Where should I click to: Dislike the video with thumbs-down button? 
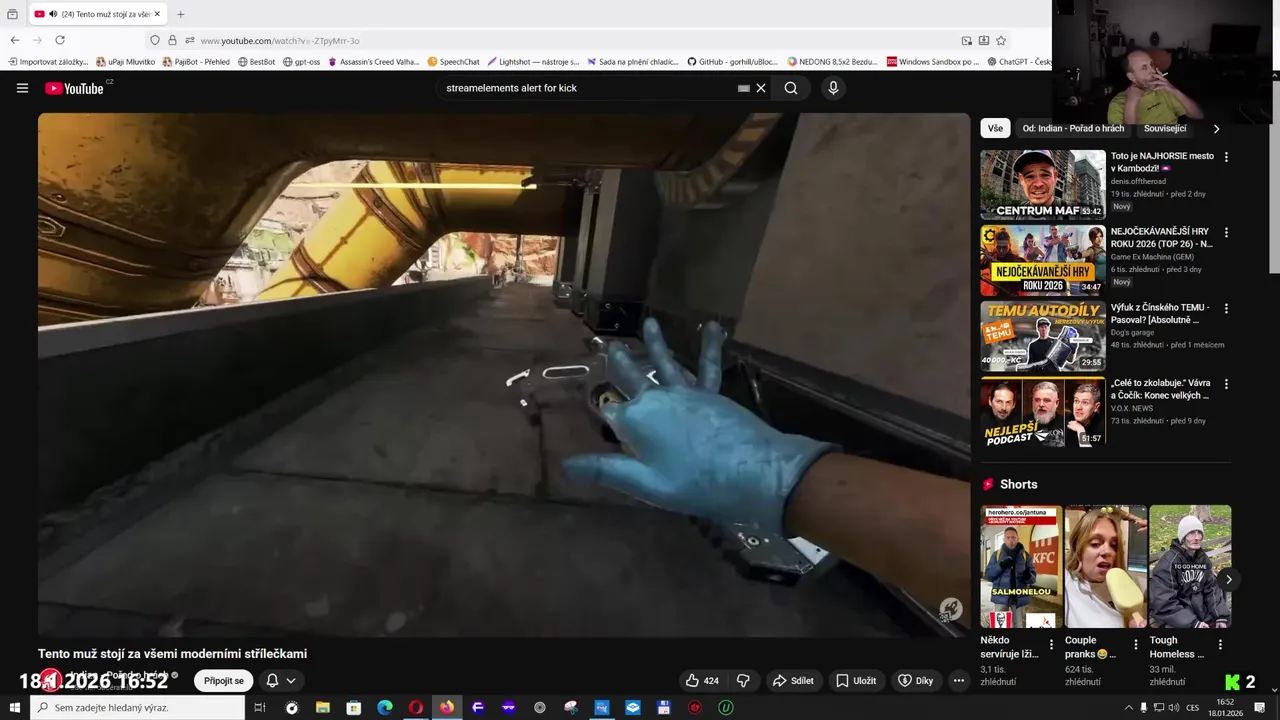click(743, 681)
